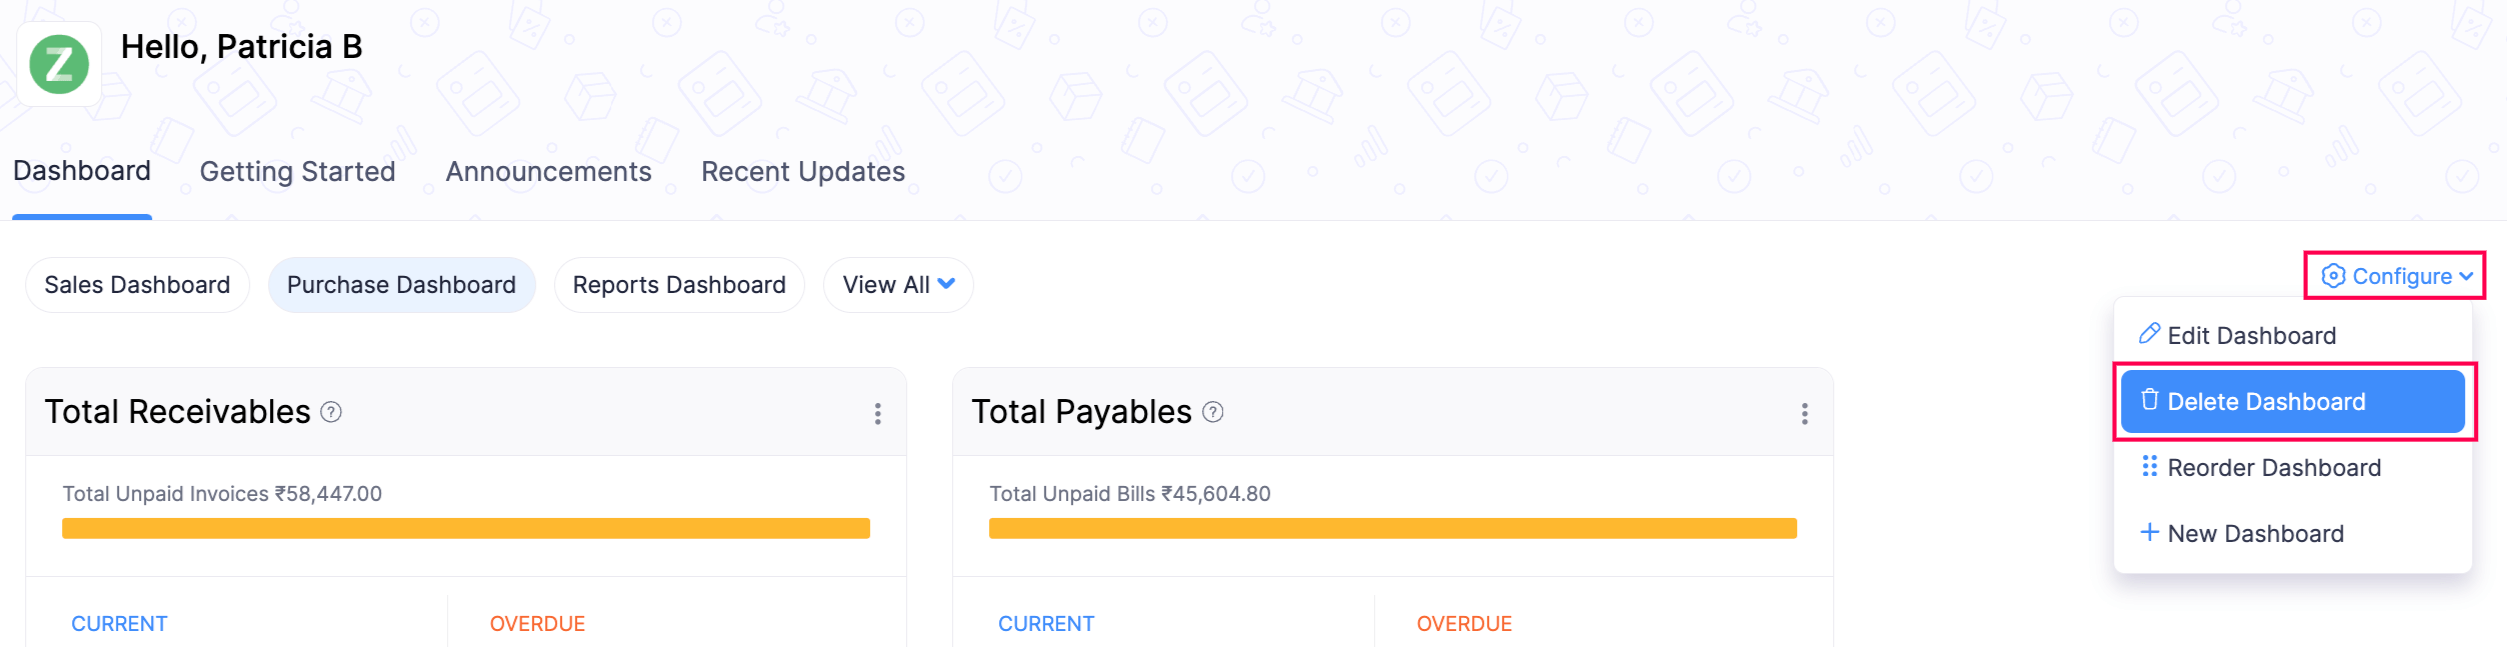Choose the Purchase Dashboard pill
The width and height of the screenshot is (2507, 647).
coord(401,285)
